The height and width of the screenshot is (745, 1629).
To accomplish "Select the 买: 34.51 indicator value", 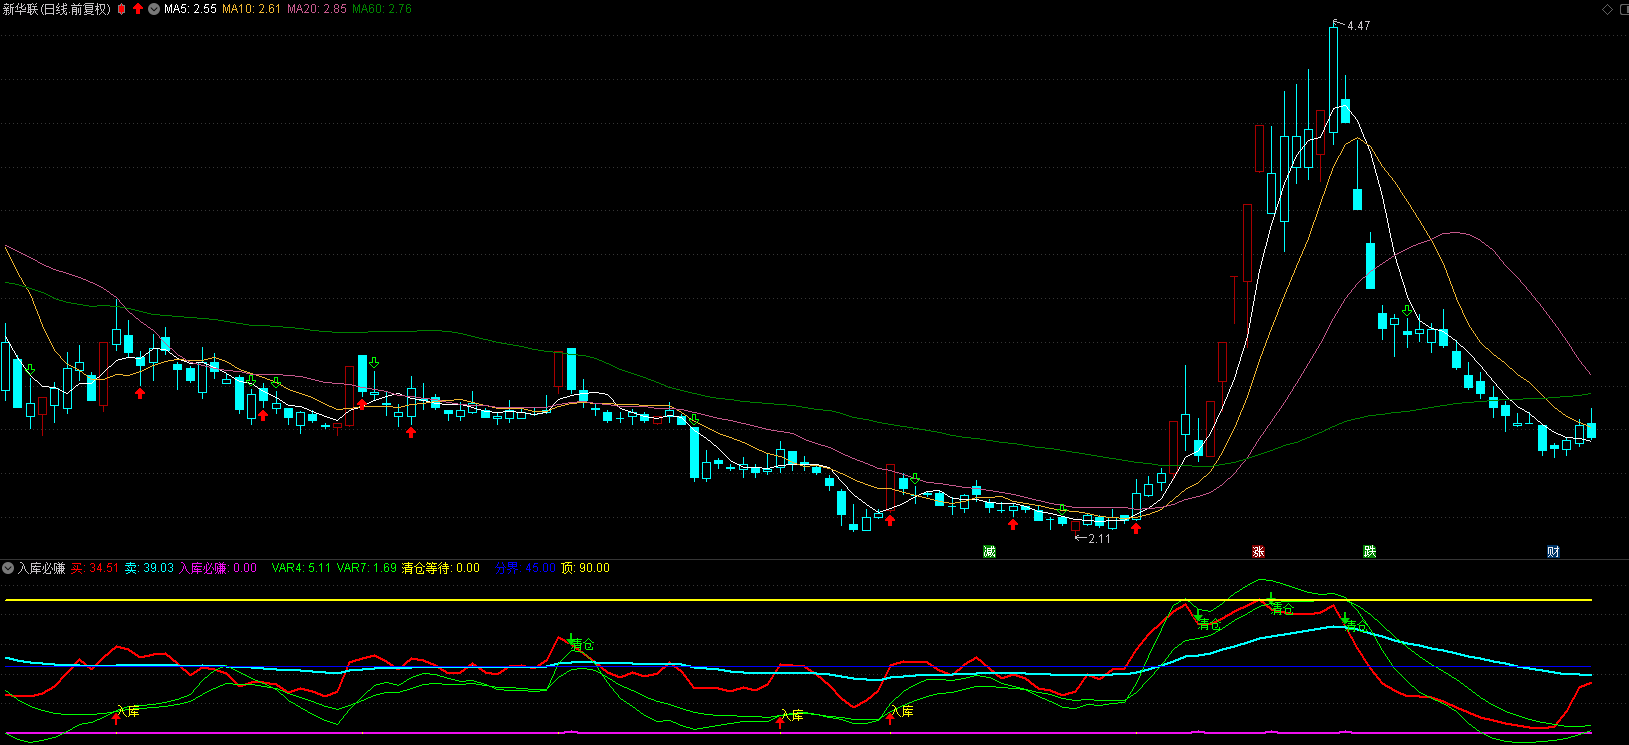I will coord(95,568).
